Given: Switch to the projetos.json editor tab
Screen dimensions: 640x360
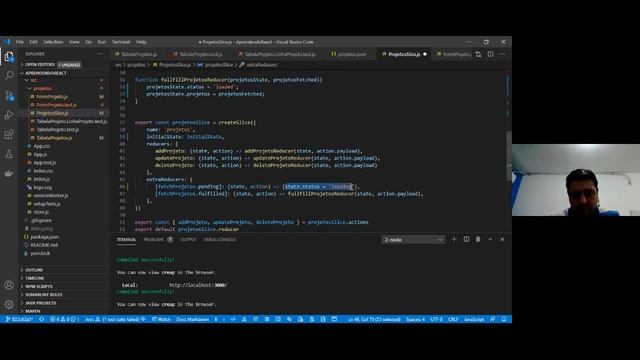Looking at the screenshot, I should click(x=349, y=54).
